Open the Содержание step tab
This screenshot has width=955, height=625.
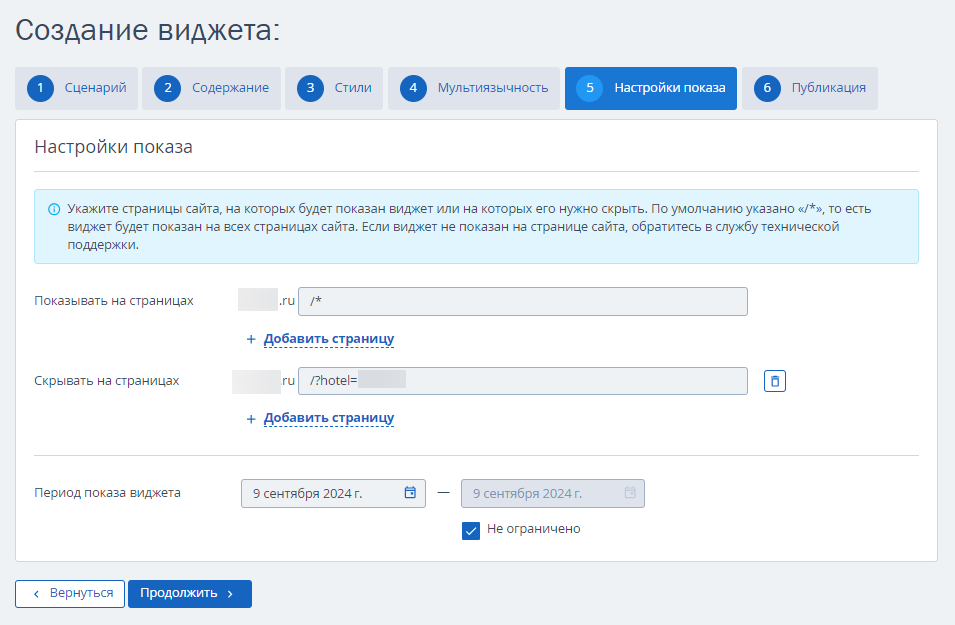point(211,88)
